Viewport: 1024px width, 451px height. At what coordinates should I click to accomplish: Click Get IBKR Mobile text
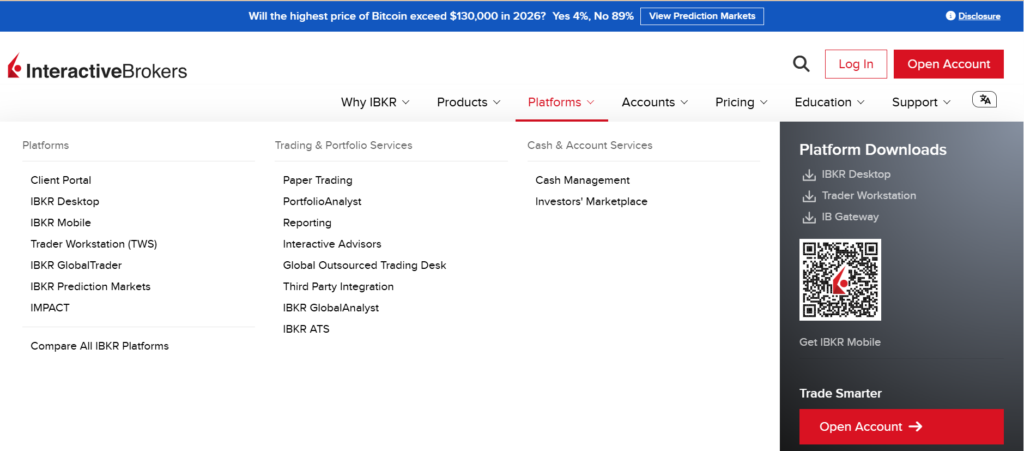(x=840, y=342)
